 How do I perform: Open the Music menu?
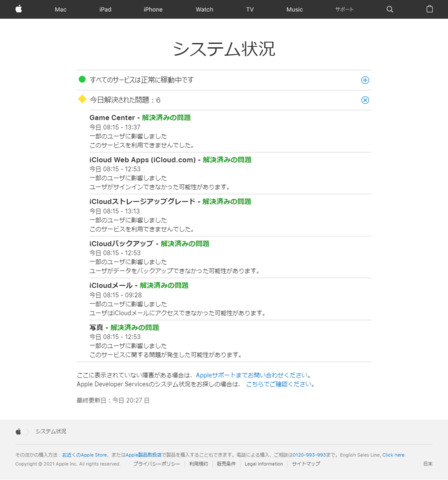coord(294,9)
